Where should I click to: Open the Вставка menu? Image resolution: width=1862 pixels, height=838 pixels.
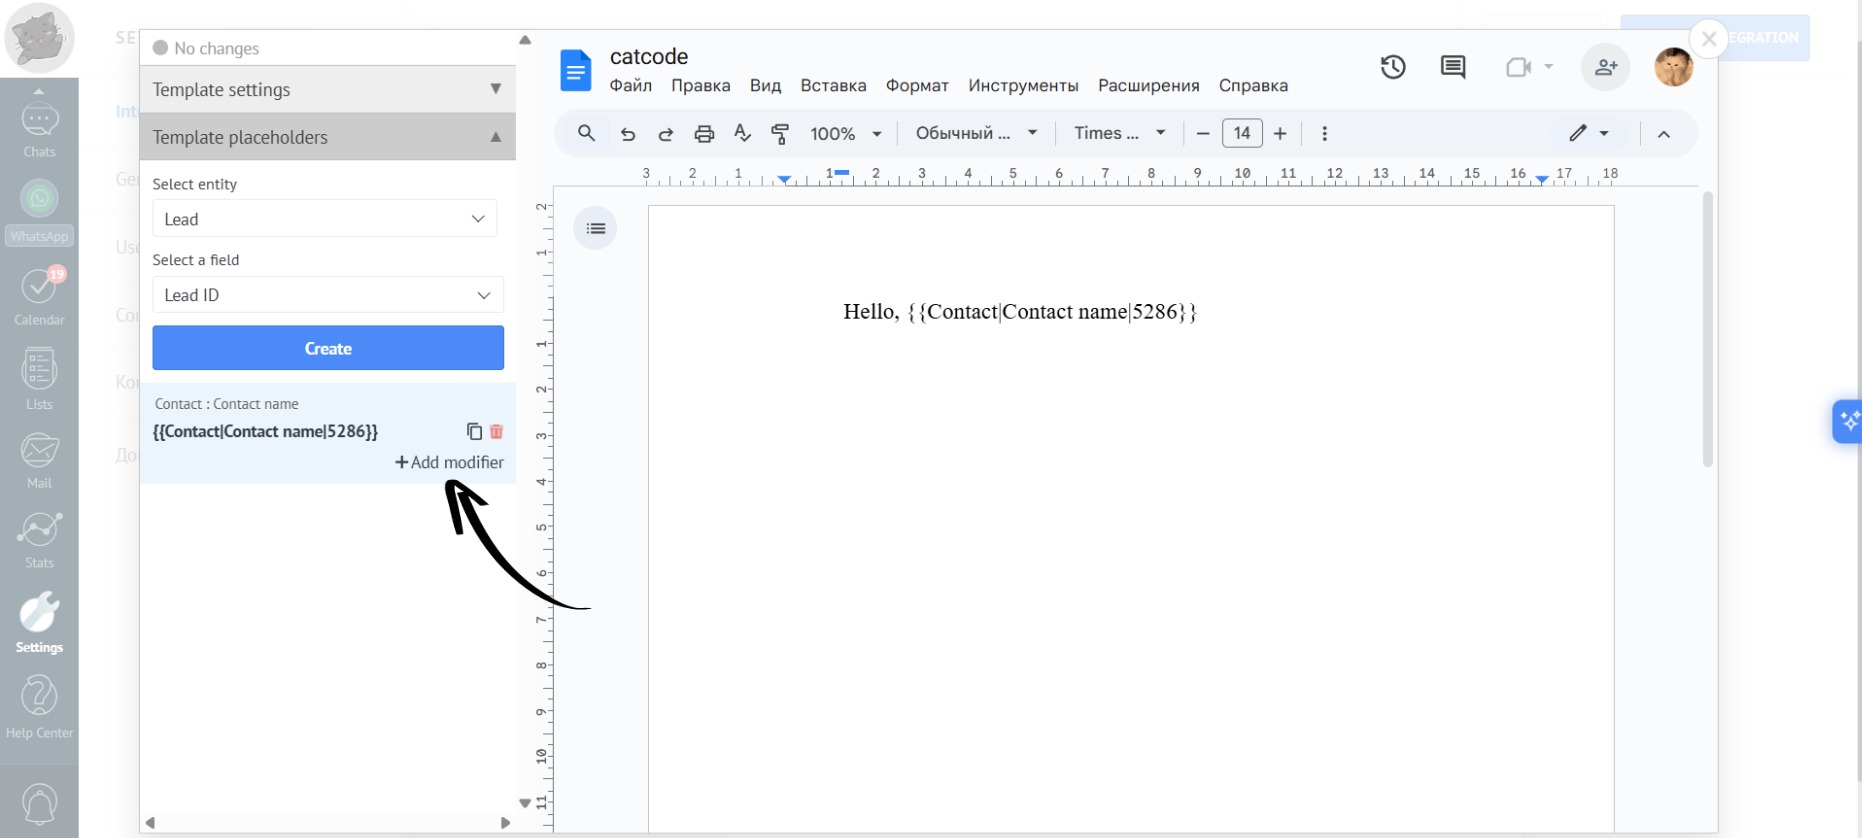pyautogui.click(x=832, y=86)
